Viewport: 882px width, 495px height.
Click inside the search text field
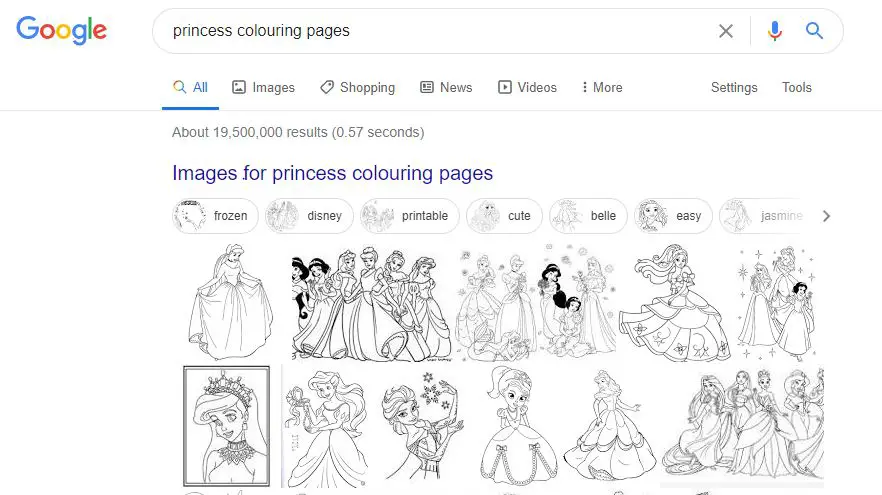(x=439, y=31)
